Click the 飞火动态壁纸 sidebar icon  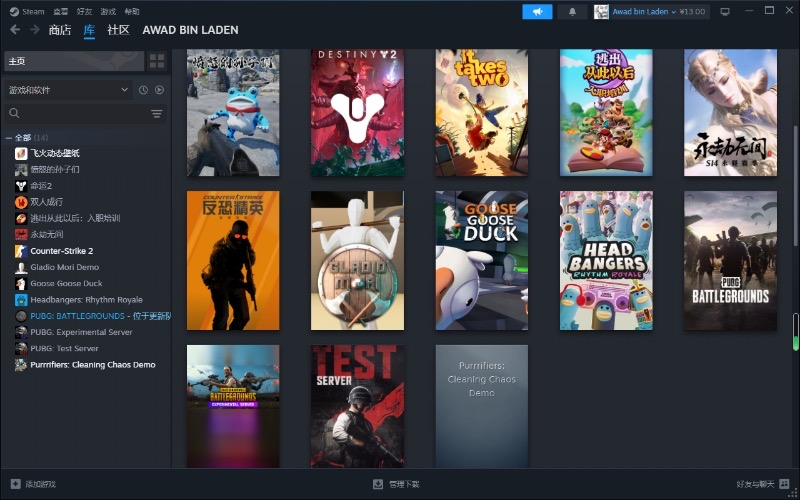point(21,153)
